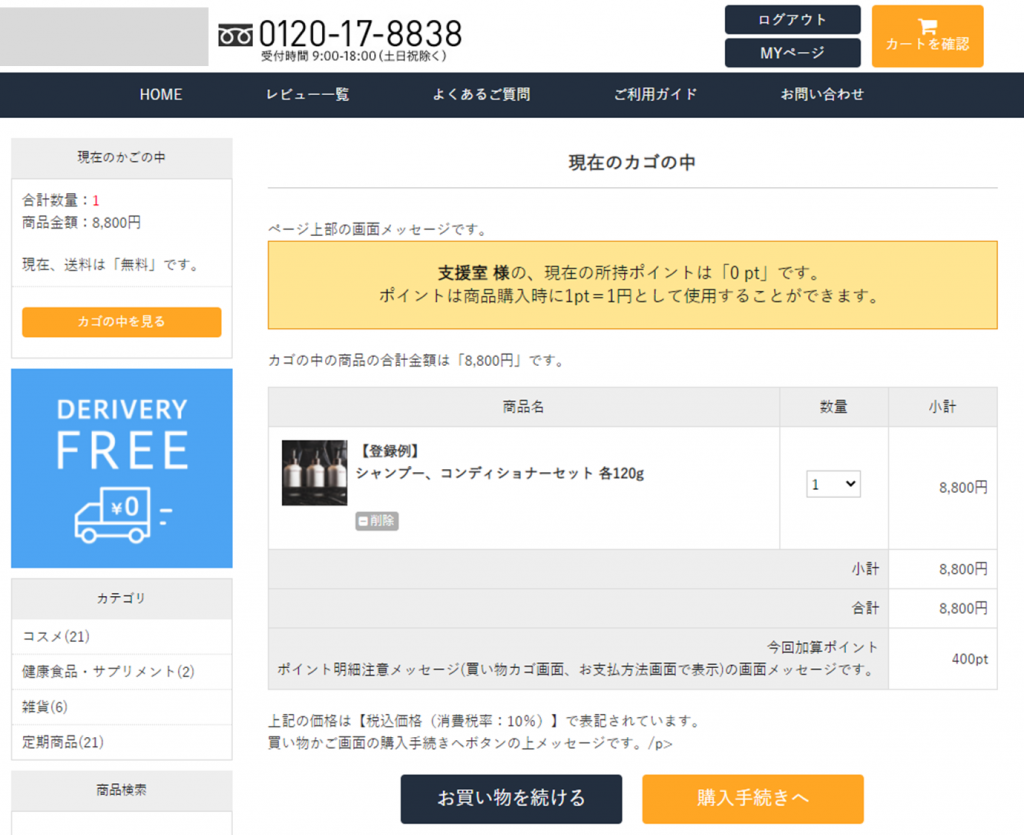The image size is (1024, 835).
Task: Open レビュー一覧 from the navigation bar
Action: 307,95
